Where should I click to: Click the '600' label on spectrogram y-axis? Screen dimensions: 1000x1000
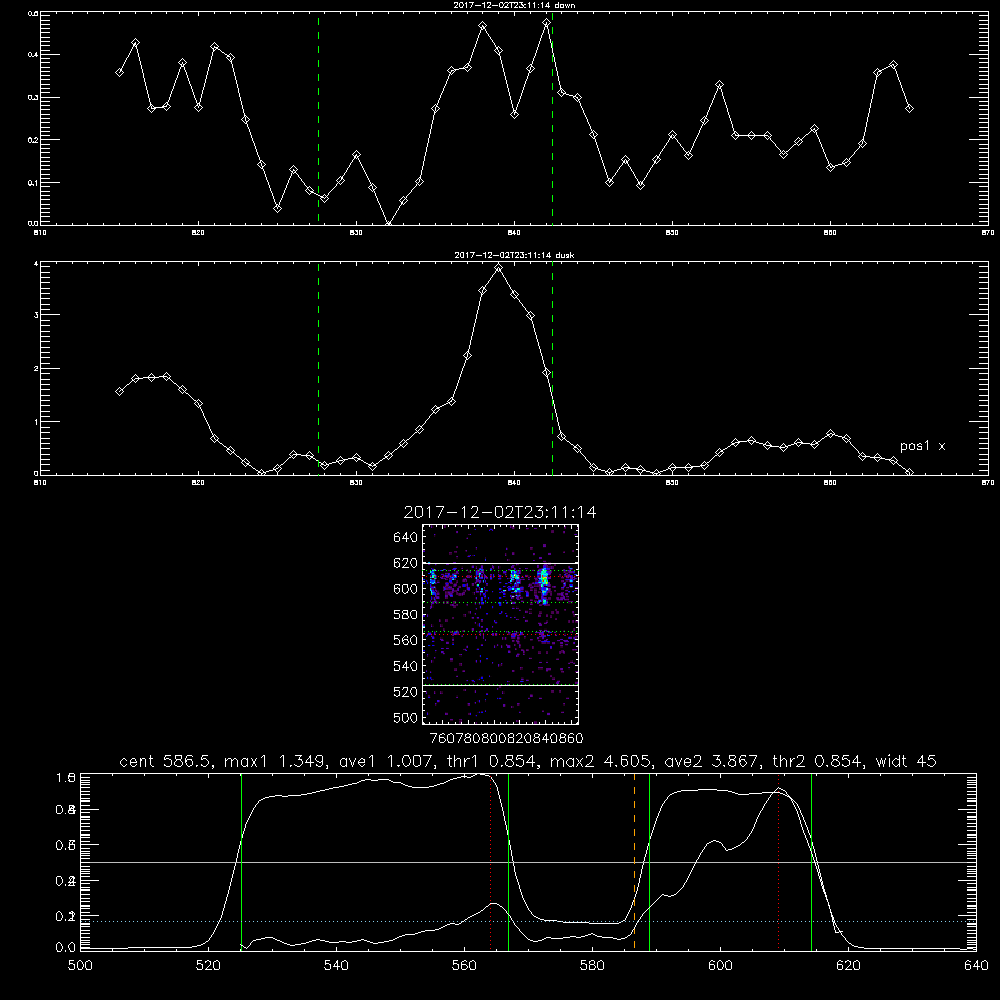pos(406,589)
